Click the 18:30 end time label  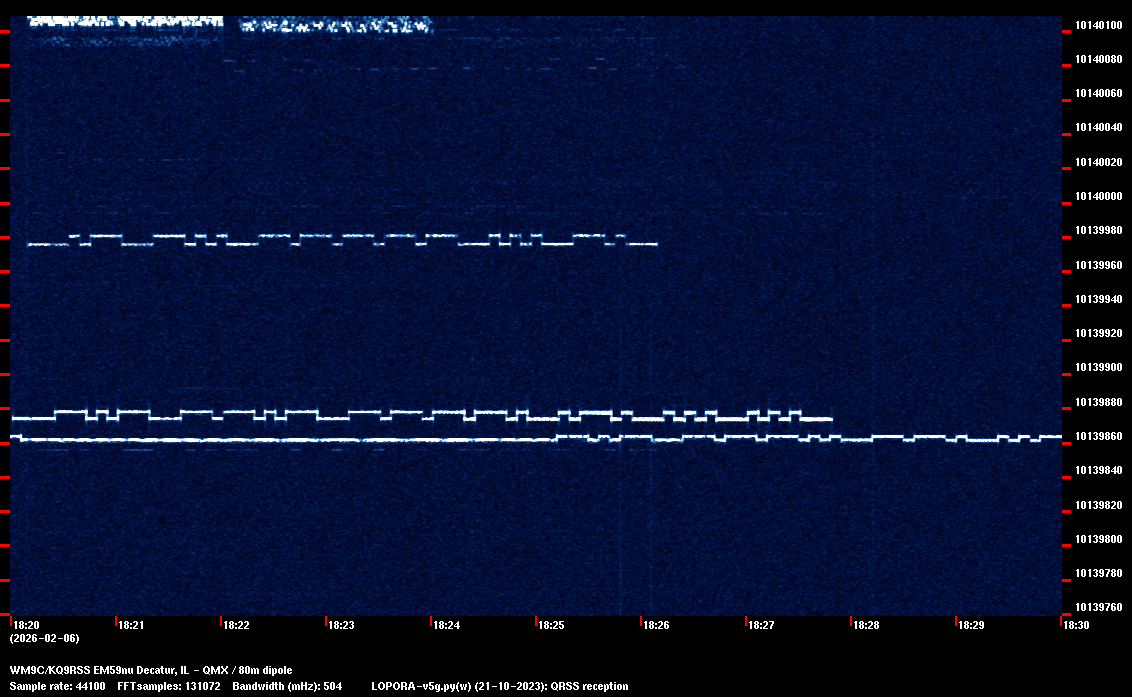[1077, 625]
